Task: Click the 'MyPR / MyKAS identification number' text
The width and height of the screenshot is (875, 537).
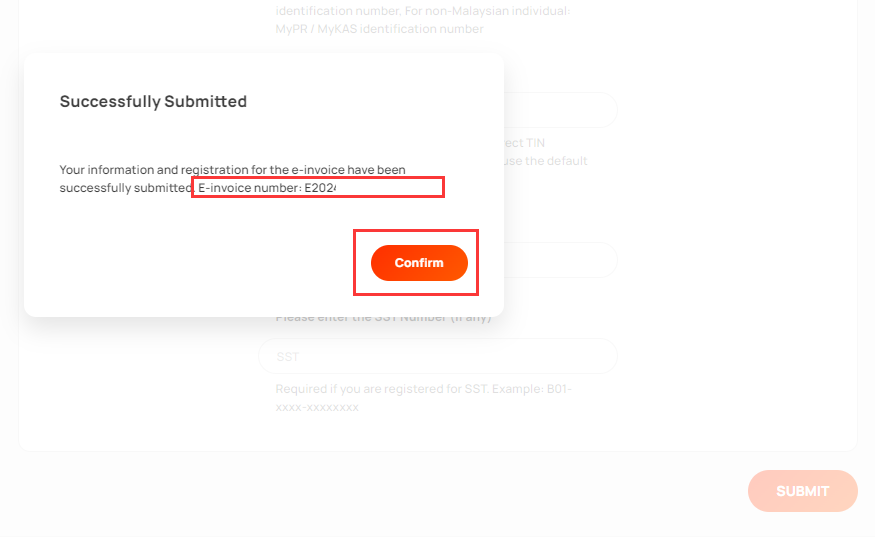Action: (x=379, y=29)
